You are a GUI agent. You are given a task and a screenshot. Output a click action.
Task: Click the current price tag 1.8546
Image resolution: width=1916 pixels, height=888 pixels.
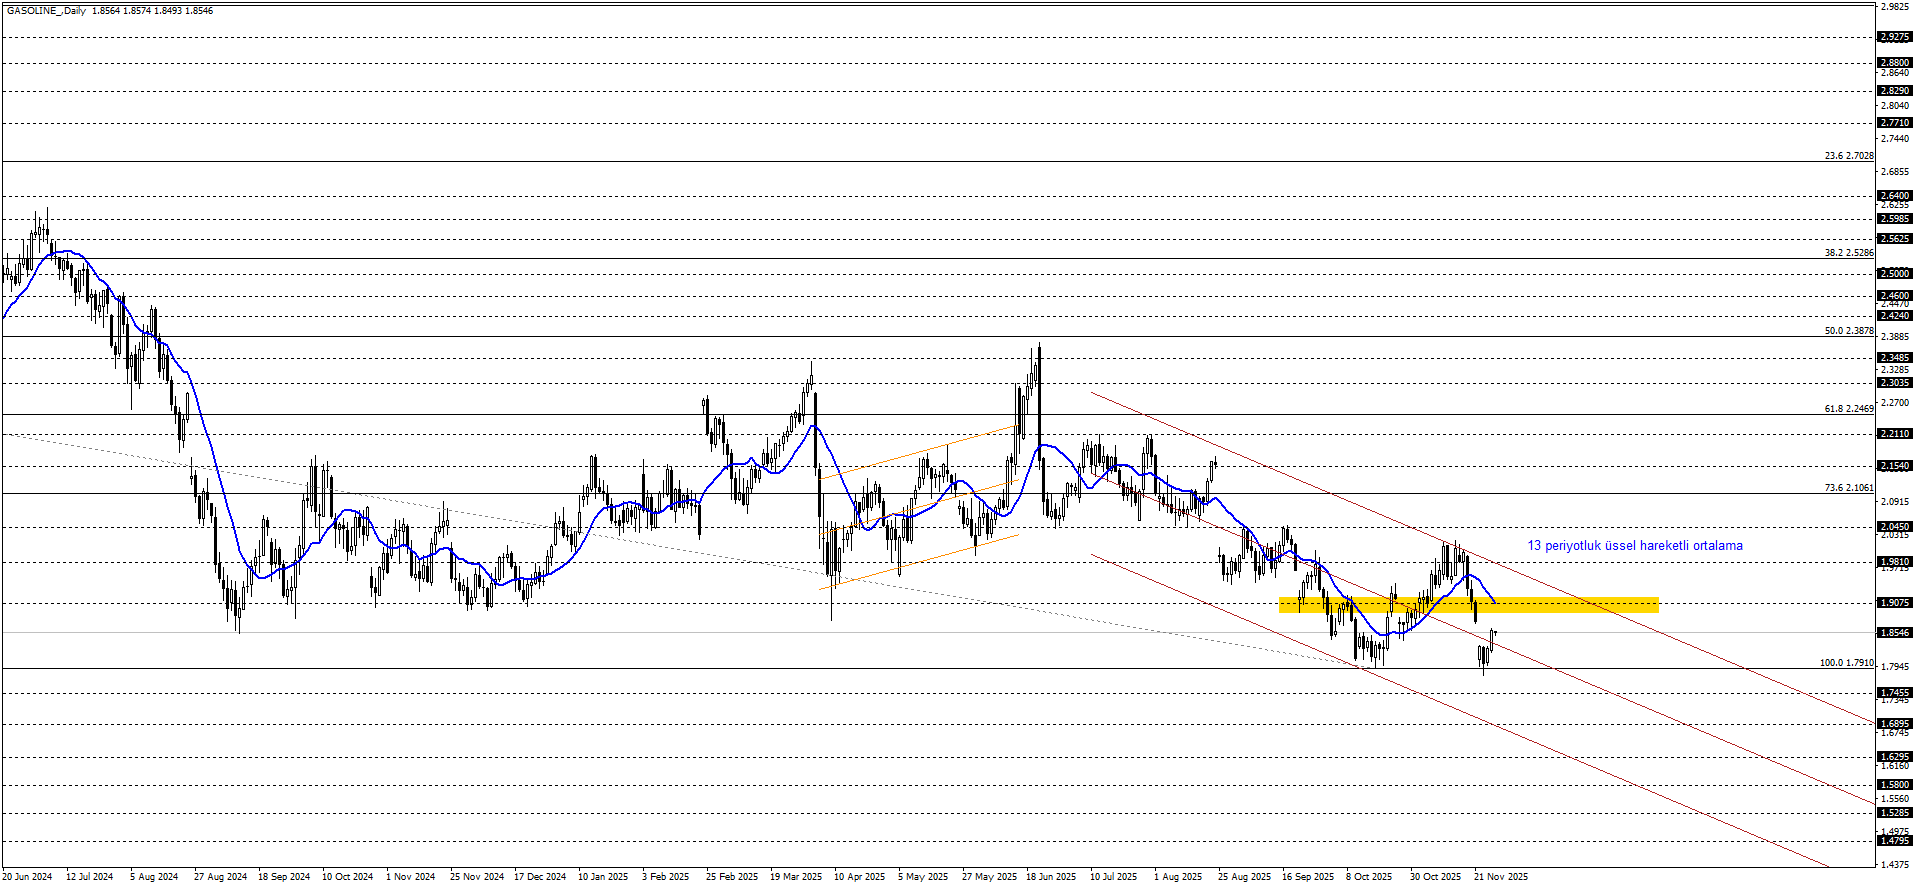point(1895,633)
